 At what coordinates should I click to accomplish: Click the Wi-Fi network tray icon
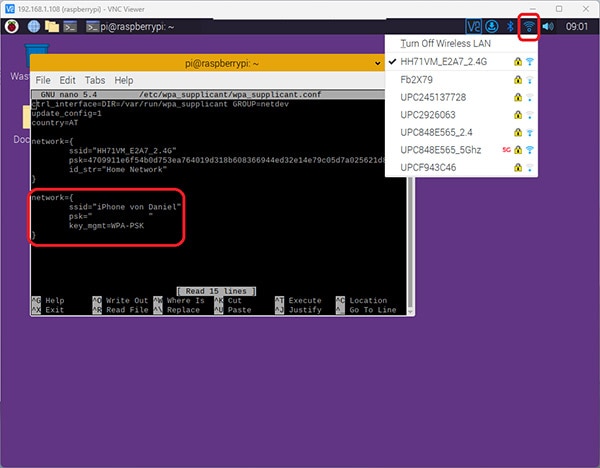click(529, 26)
